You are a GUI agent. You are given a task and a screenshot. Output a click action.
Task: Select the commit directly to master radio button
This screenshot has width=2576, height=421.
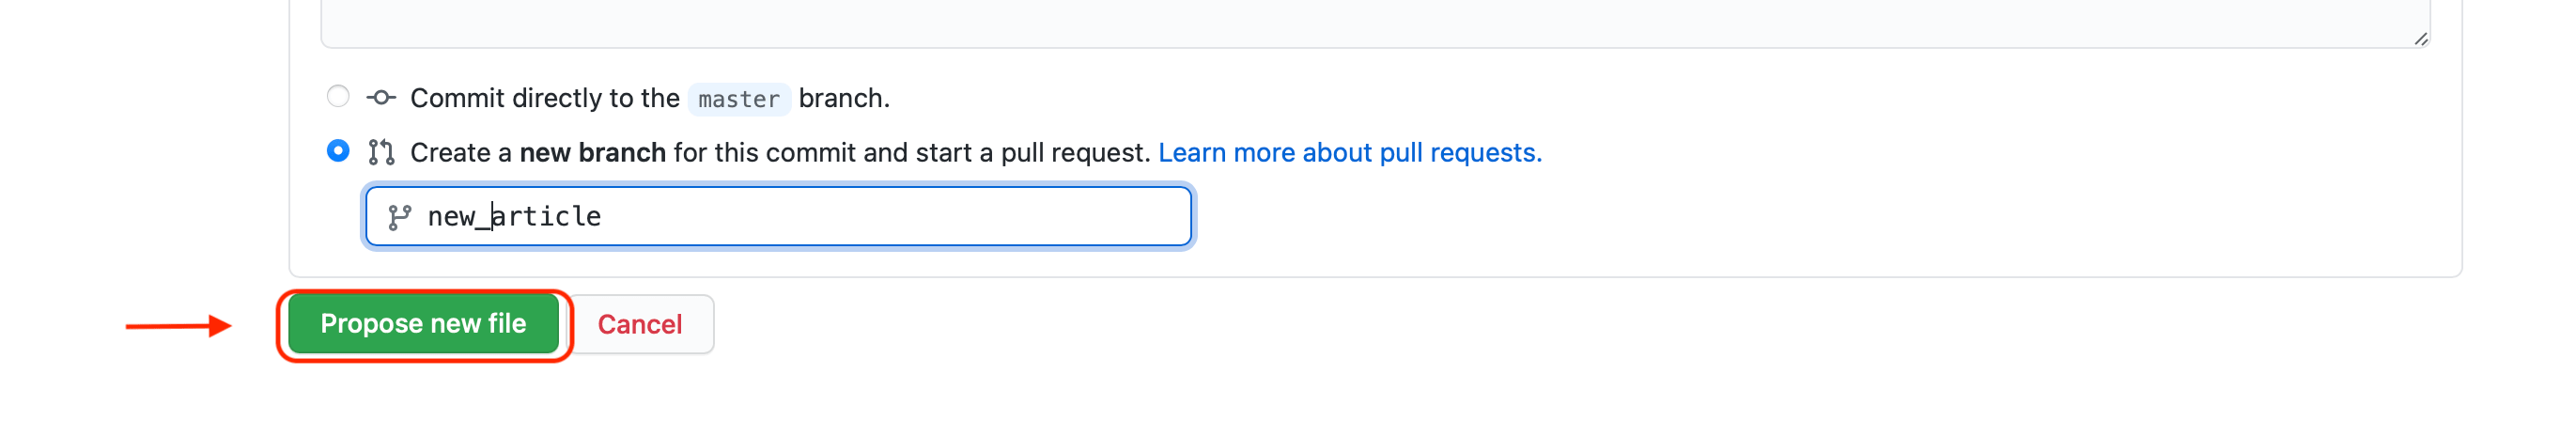[338, 97]
